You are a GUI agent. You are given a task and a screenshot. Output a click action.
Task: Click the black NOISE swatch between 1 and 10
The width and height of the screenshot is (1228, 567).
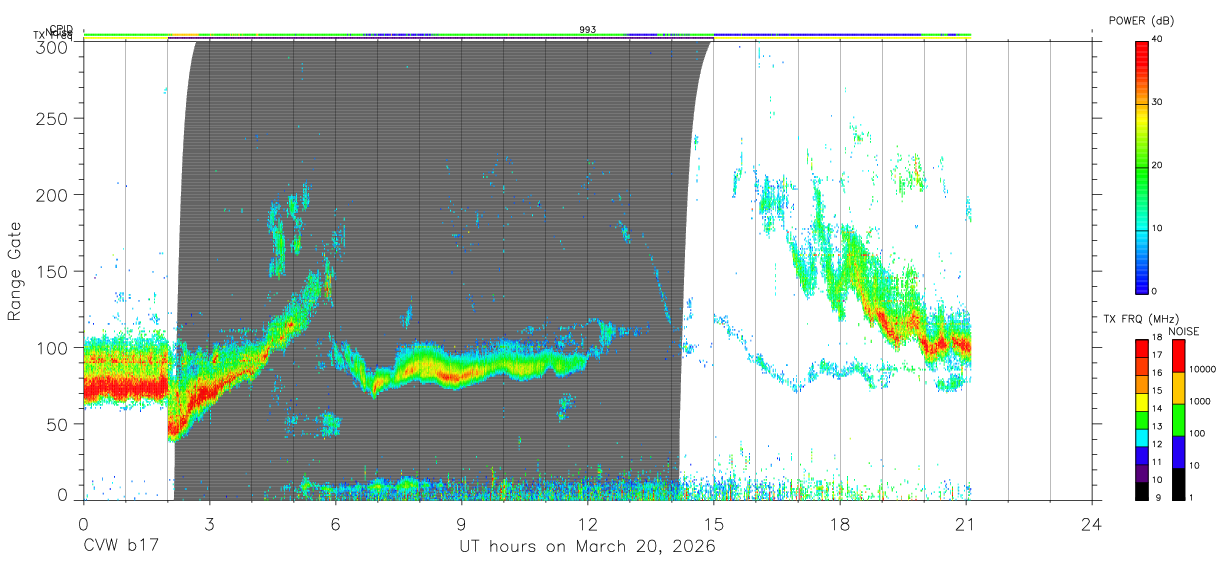point(1178,484)
